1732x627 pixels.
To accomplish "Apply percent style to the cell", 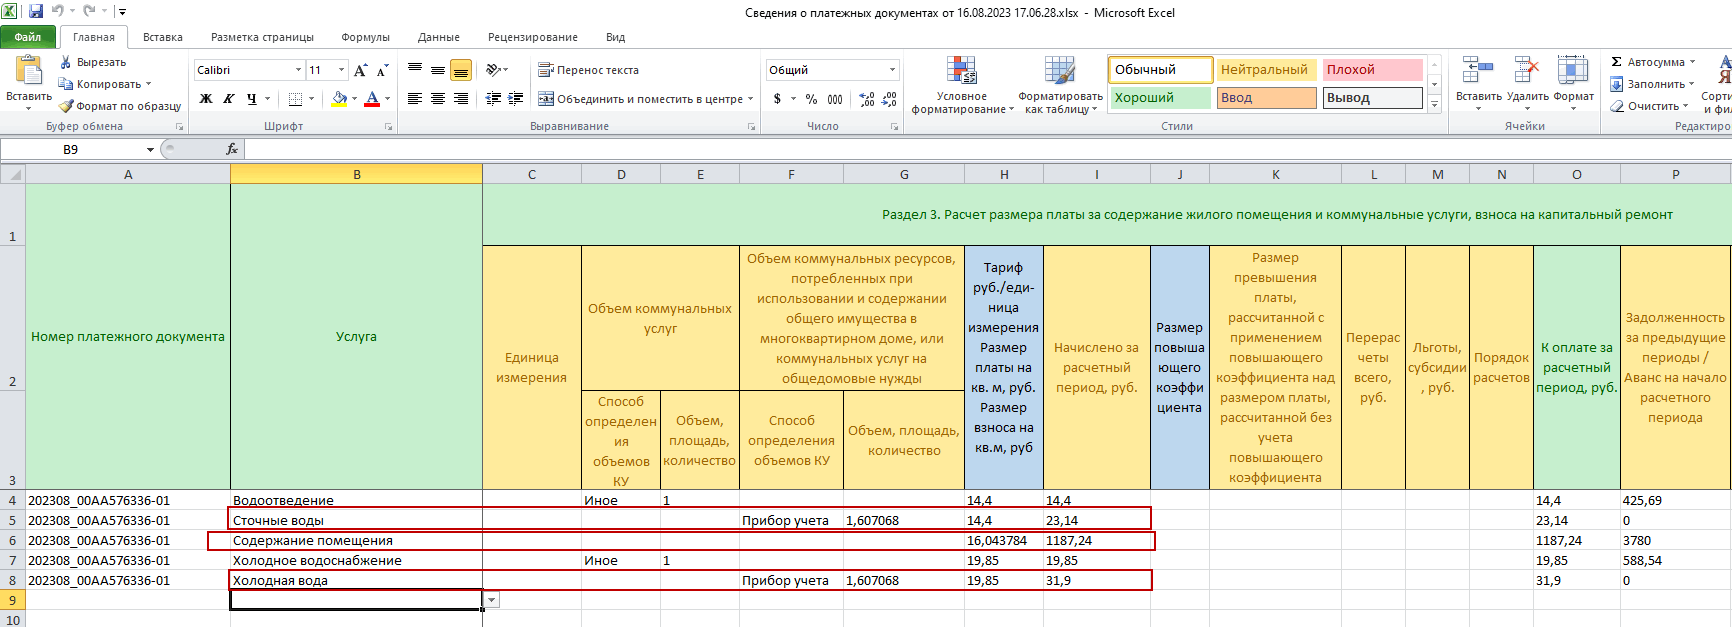I will [811, 99].
